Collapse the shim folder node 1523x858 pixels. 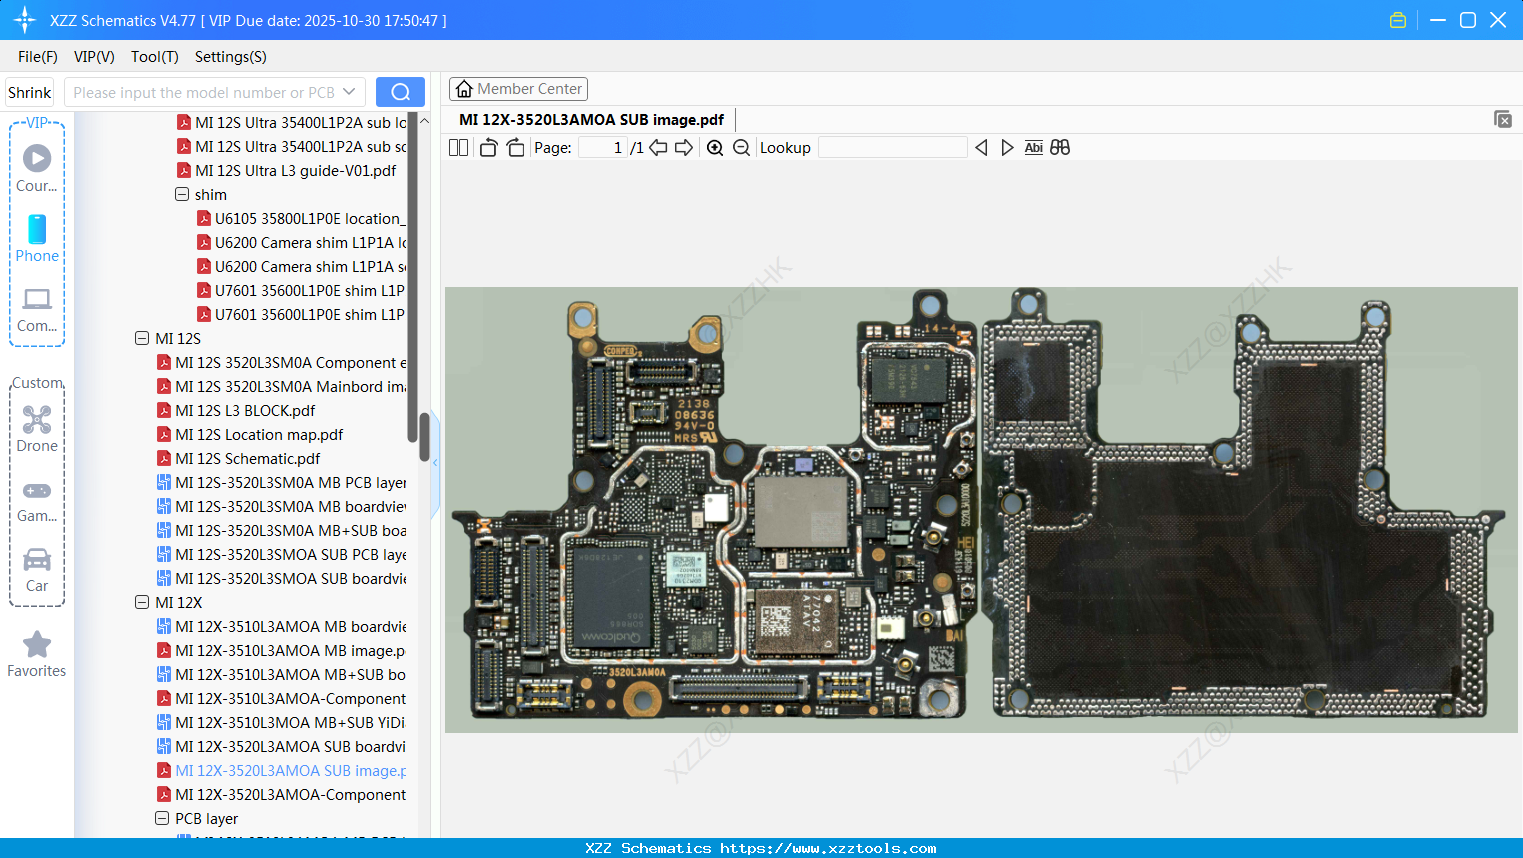(181, 194)
